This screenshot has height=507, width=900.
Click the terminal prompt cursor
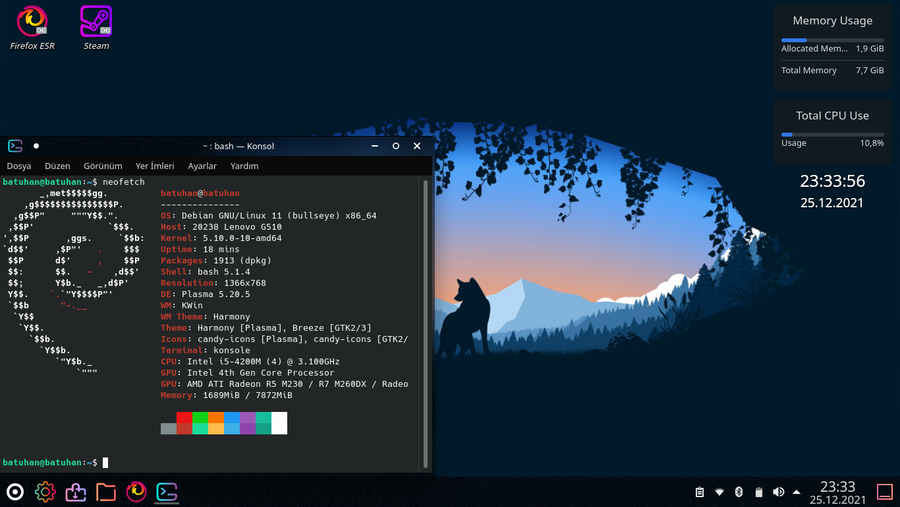pos(105,463)
